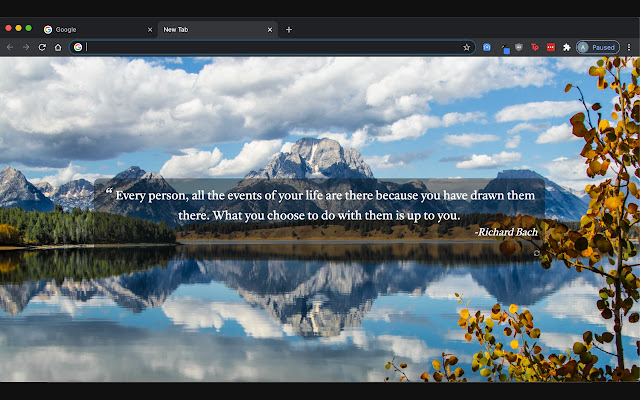Click the author name Richard Bach

506,232
